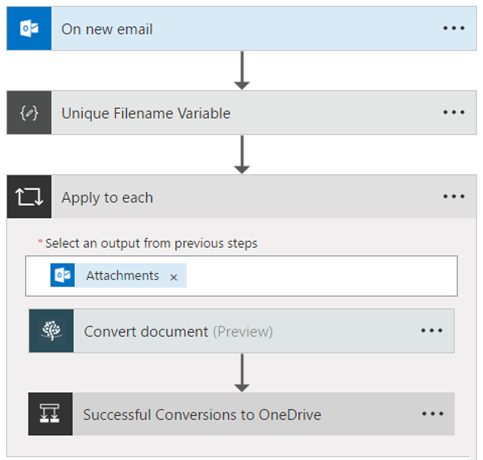Click the variable curly braces icon
483x460 pixels.
(29, 113)
